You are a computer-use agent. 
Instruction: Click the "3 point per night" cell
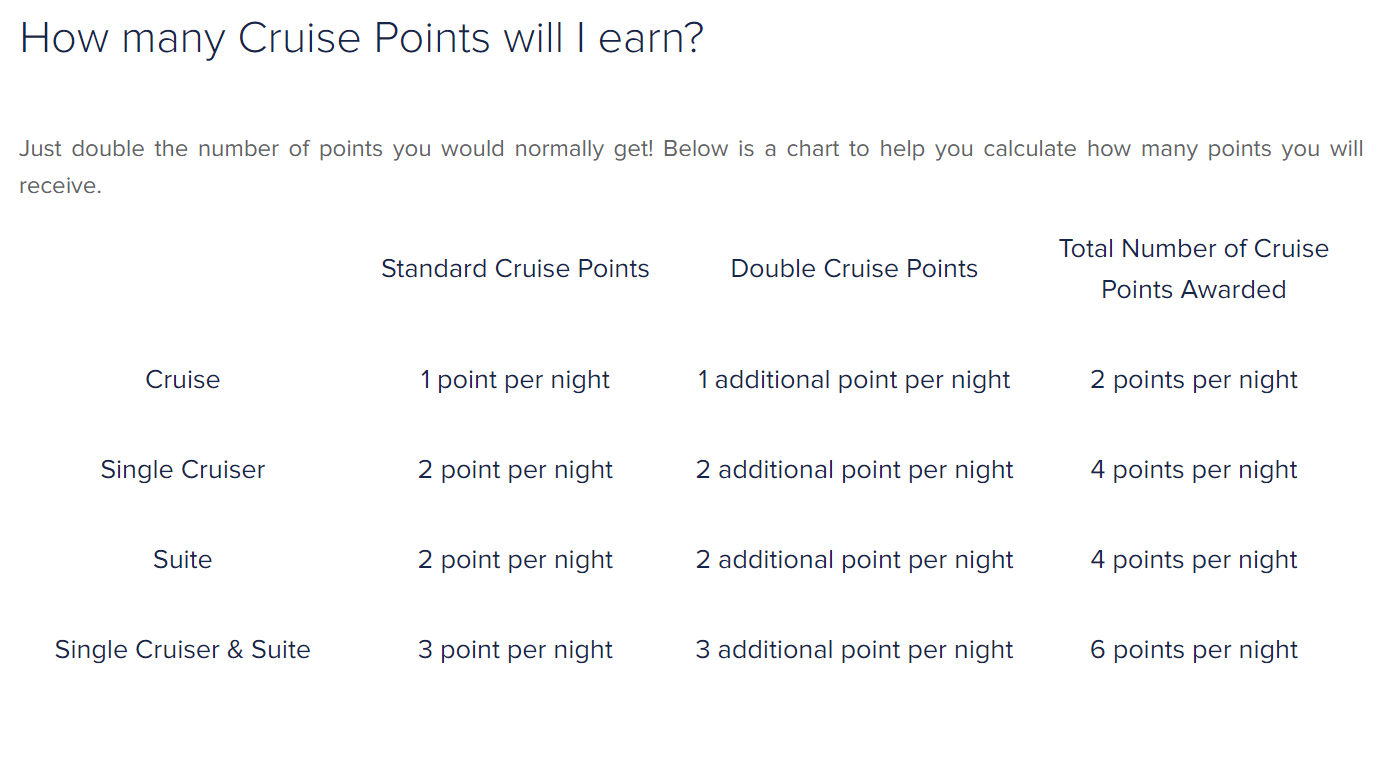pos(515,650)
